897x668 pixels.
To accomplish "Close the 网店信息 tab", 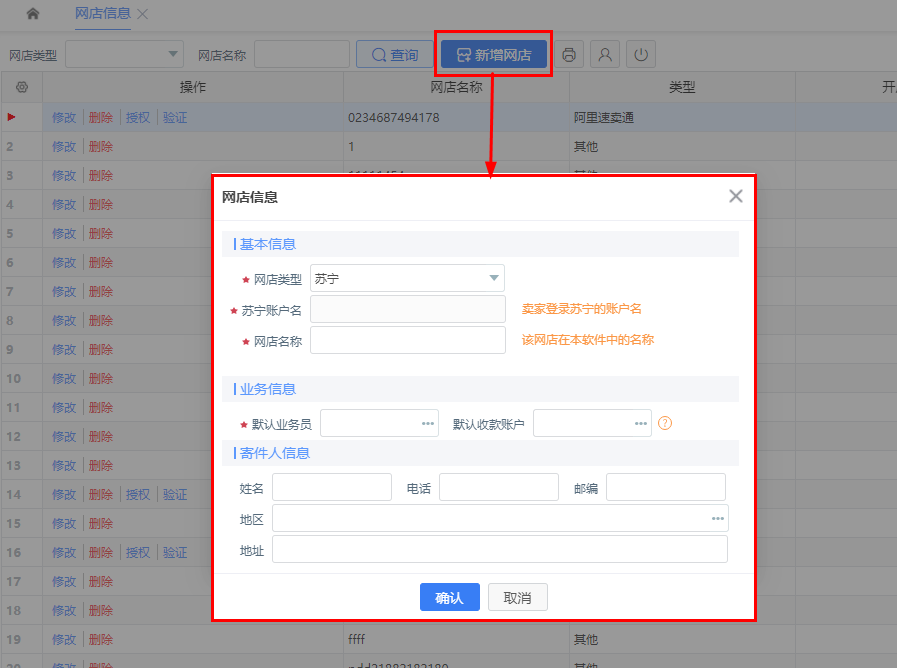I will [143, 14].
